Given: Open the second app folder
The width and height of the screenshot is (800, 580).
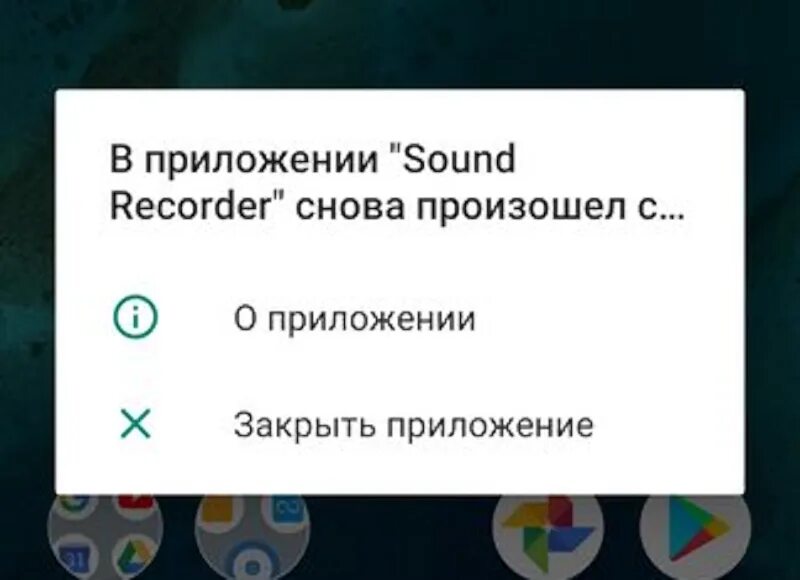Looking at the screenshot, I should [252, 535].
